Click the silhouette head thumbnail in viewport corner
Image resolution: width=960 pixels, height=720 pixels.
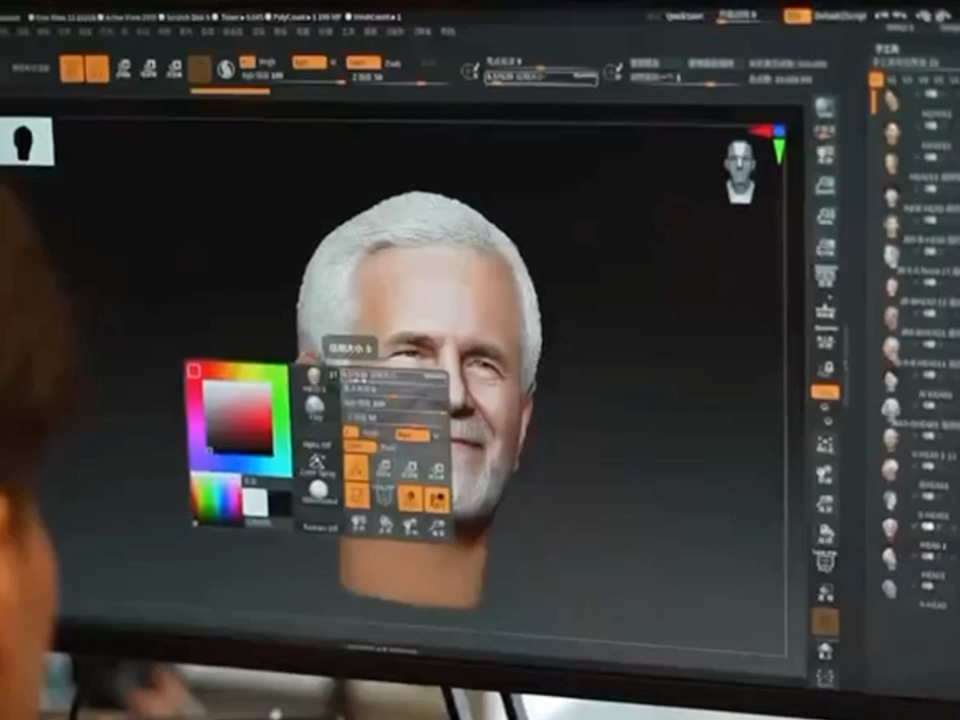[24, 141]
